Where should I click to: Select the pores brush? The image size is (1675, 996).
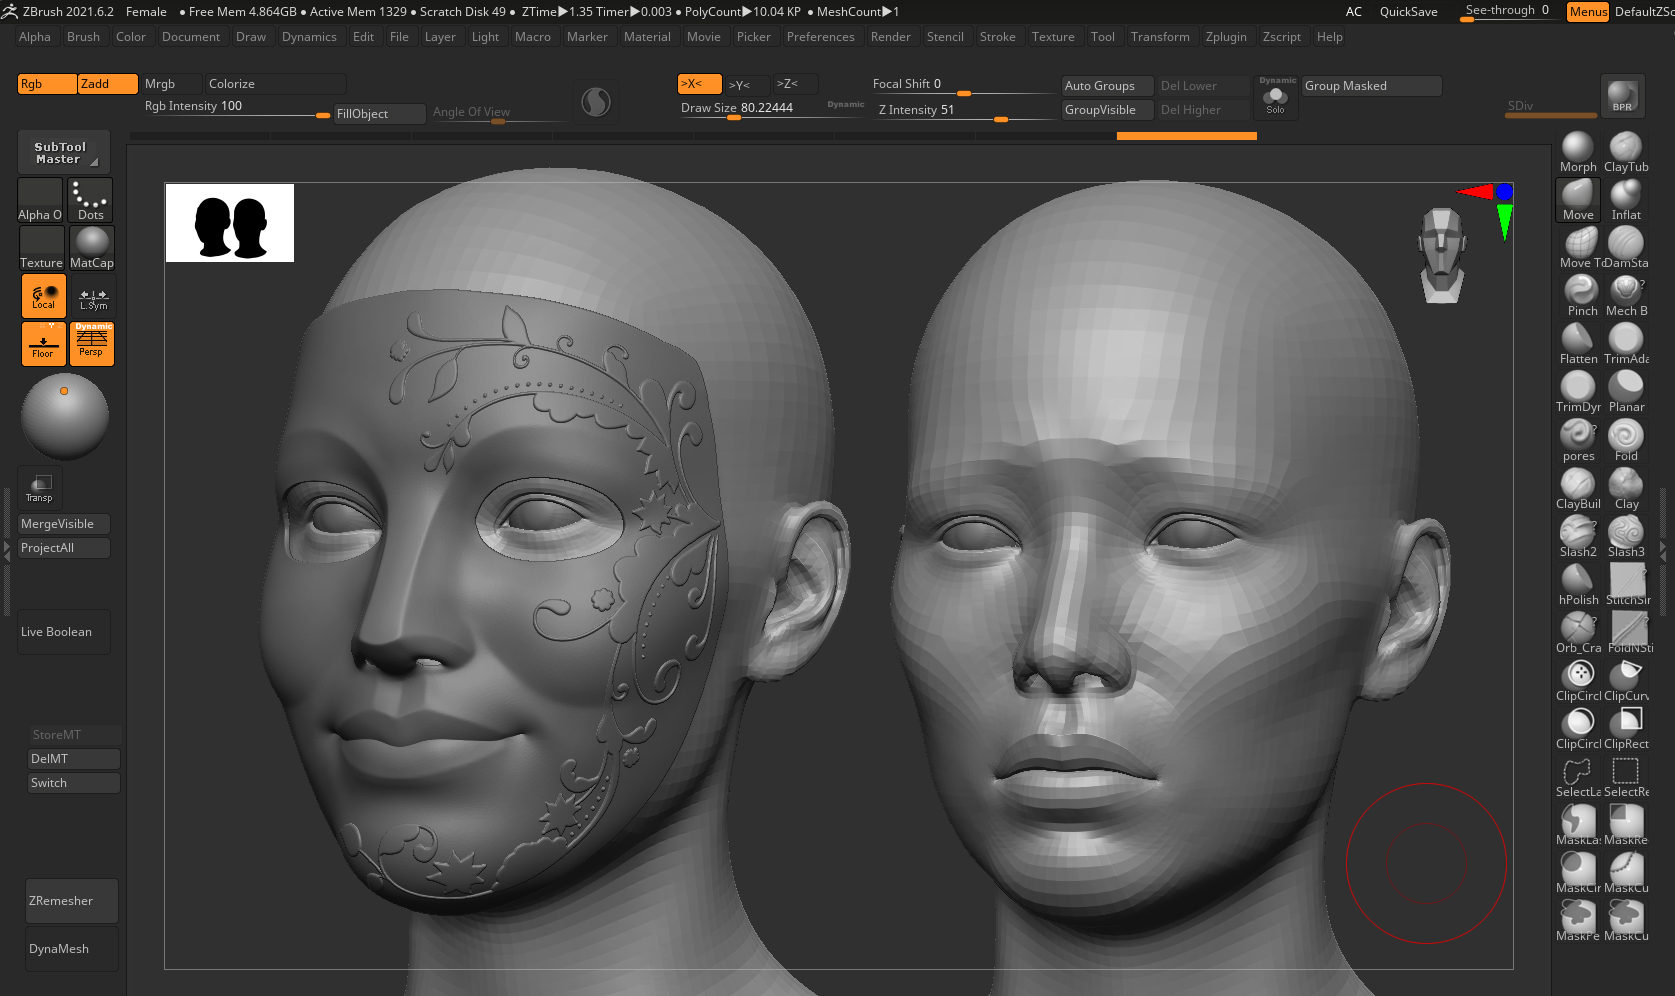pyautogui.click(x=1578, y=441)
